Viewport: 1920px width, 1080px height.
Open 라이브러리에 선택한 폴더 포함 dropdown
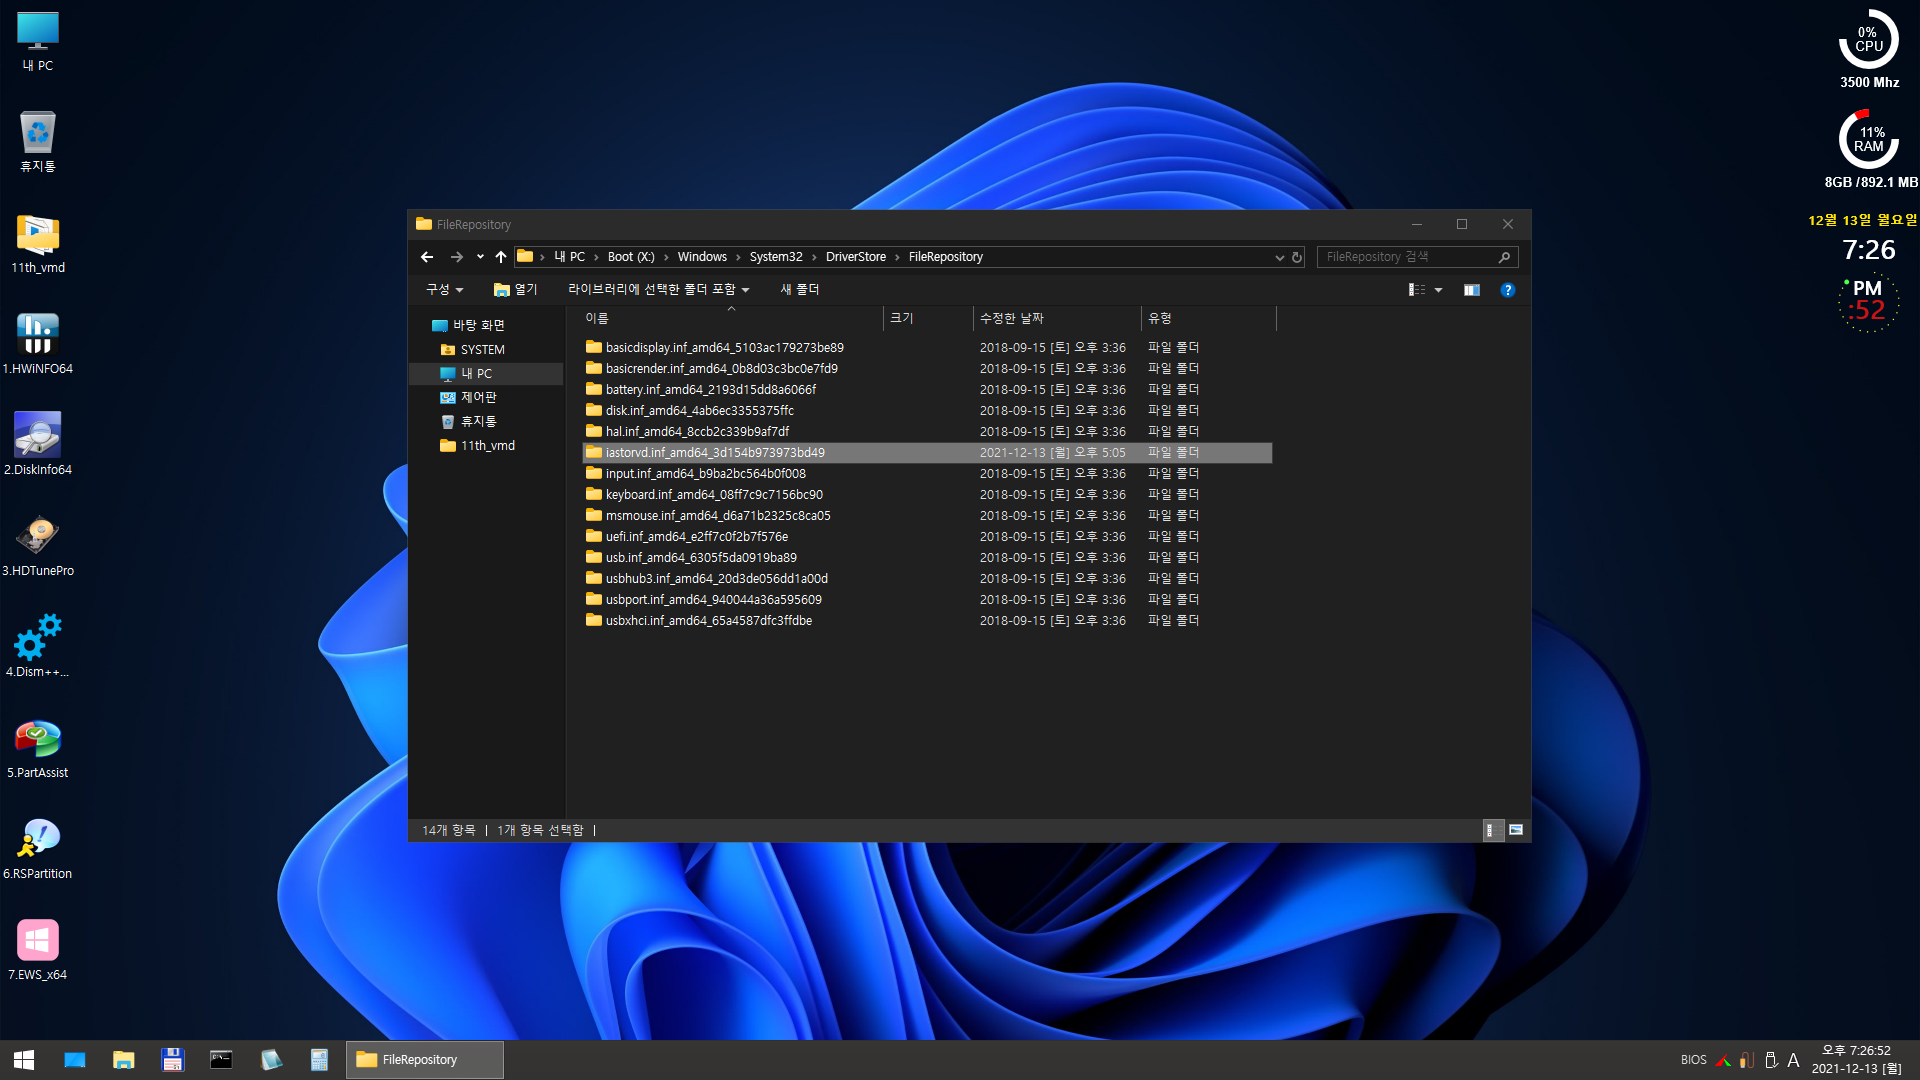[658, 290]
